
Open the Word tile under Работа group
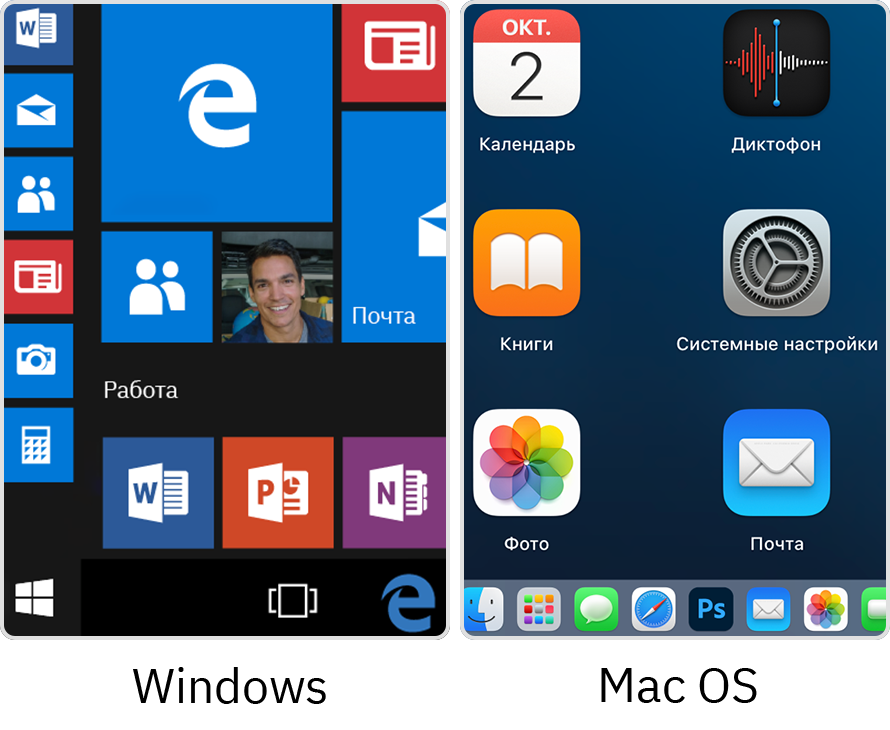click(x=158, y=492)
